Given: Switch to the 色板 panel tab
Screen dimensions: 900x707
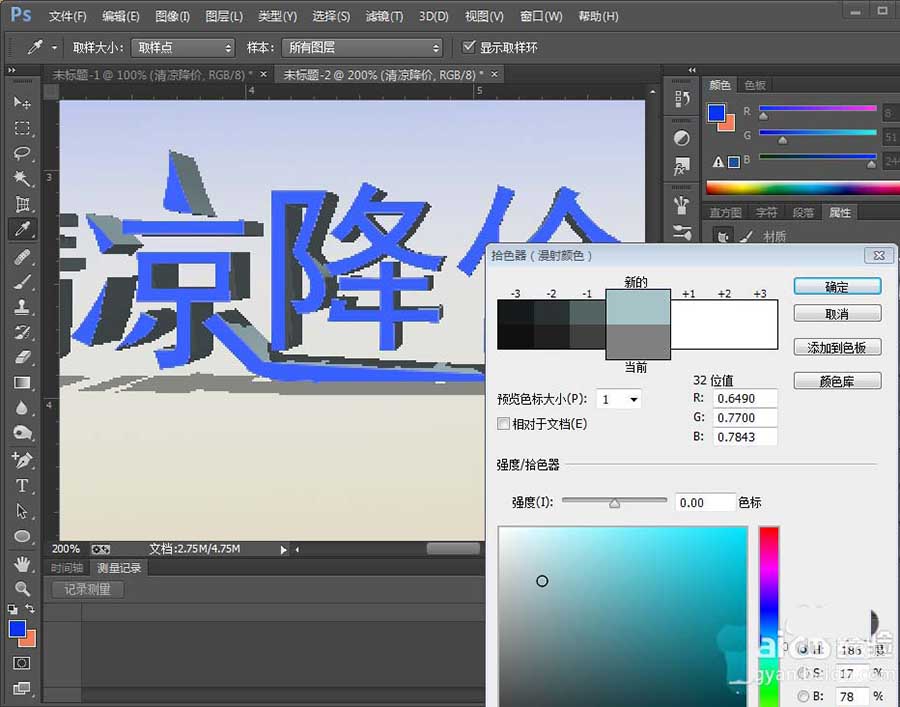Looking at the screenshot, I should point(755,85).
